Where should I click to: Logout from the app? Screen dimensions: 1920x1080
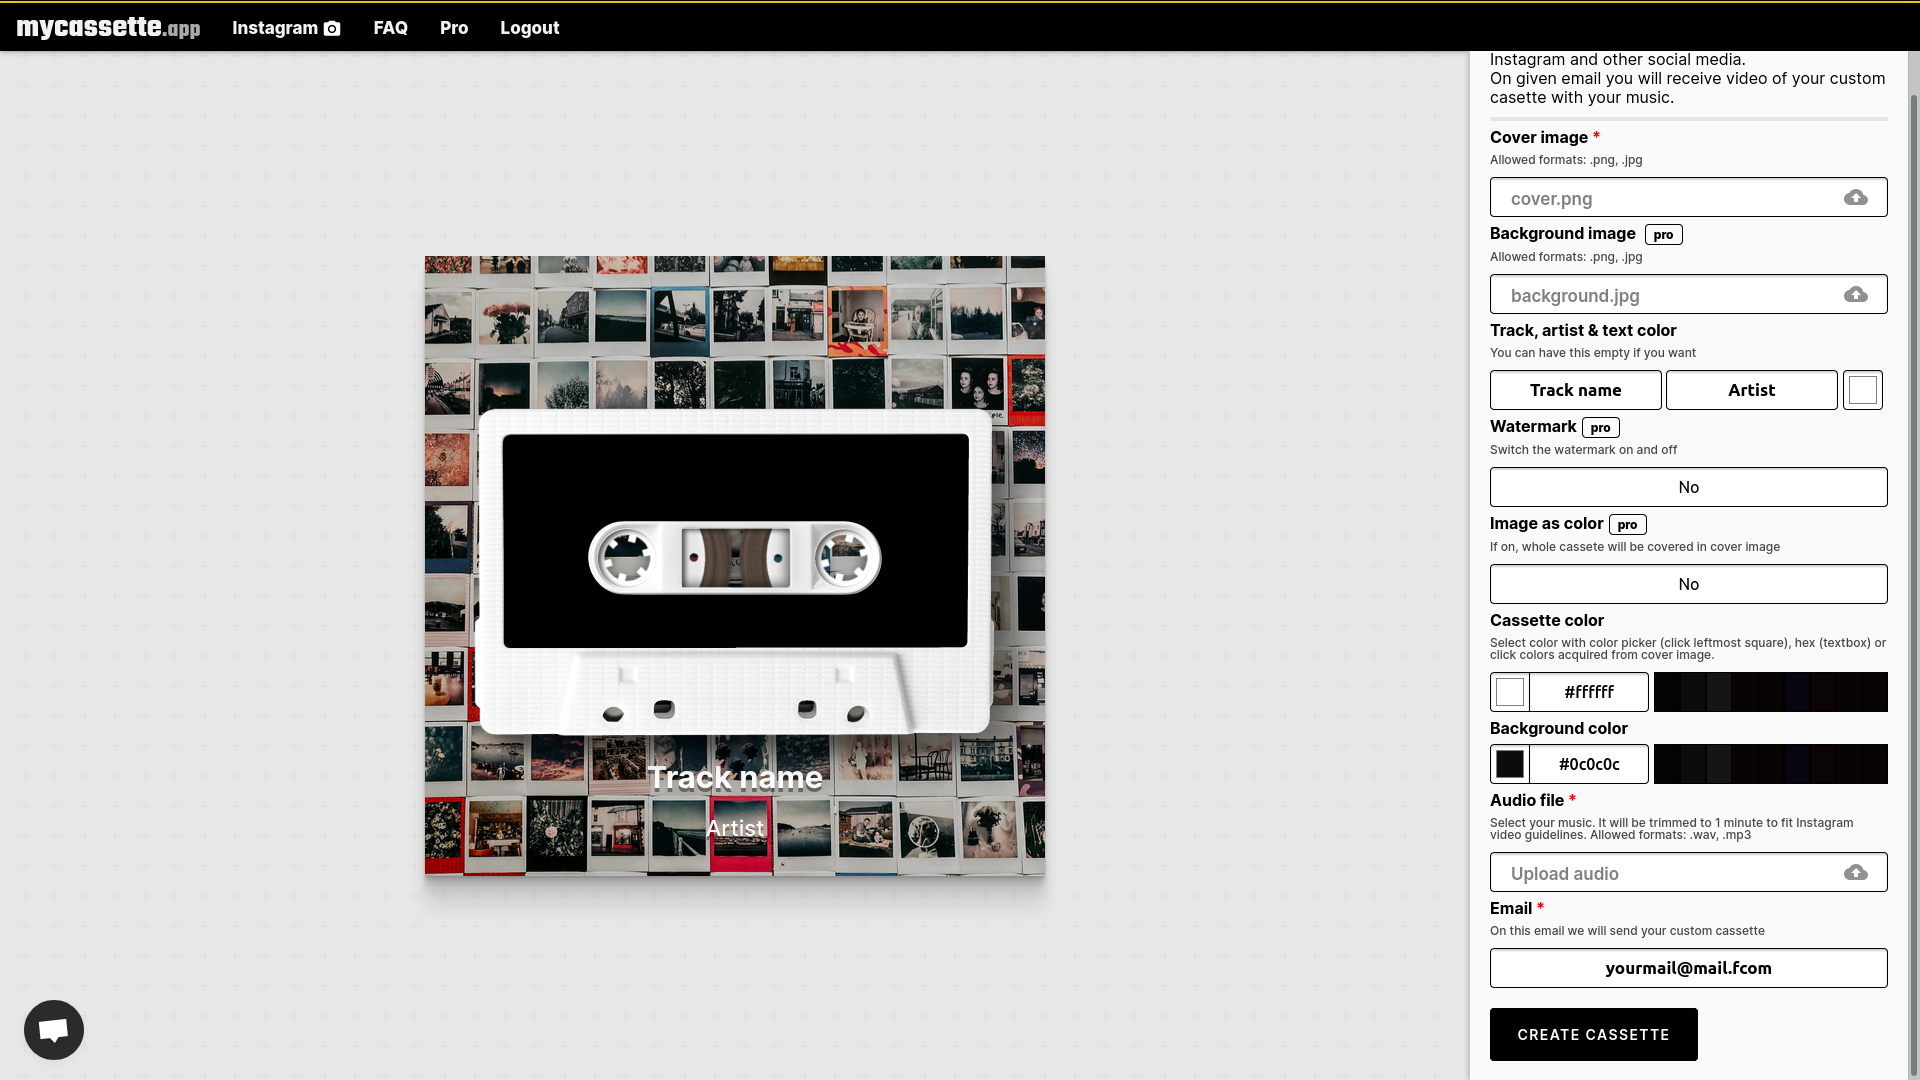(530, 28)
